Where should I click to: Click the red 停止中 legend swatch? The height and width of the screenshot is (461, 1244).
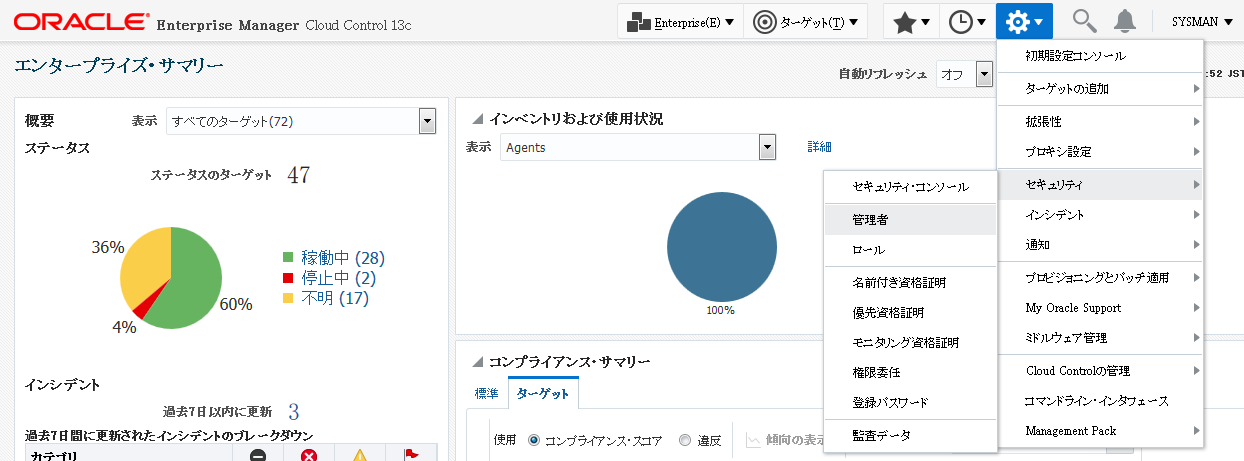pyautogui.click(x=289, y=278)
